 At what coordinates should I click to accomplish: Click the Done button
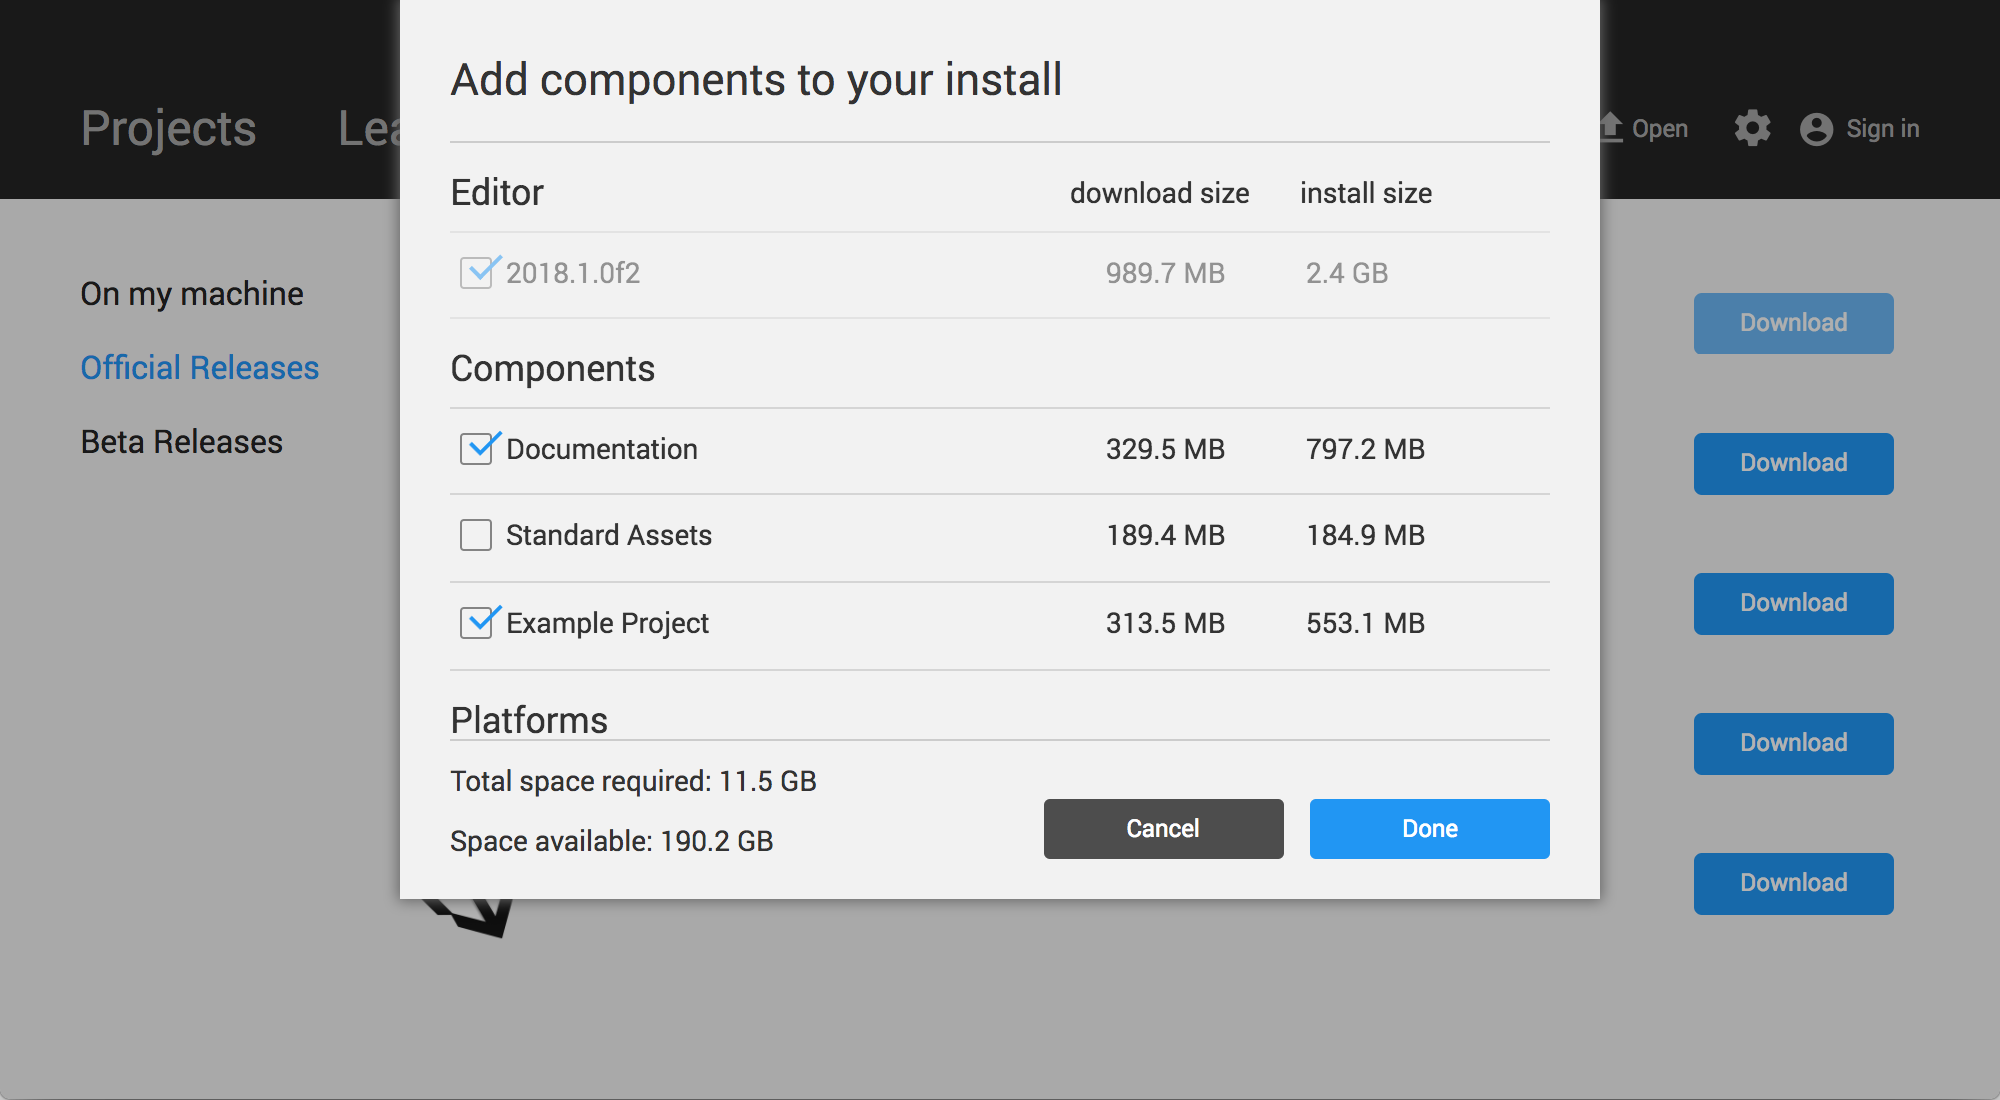[x=1430, y=828]
